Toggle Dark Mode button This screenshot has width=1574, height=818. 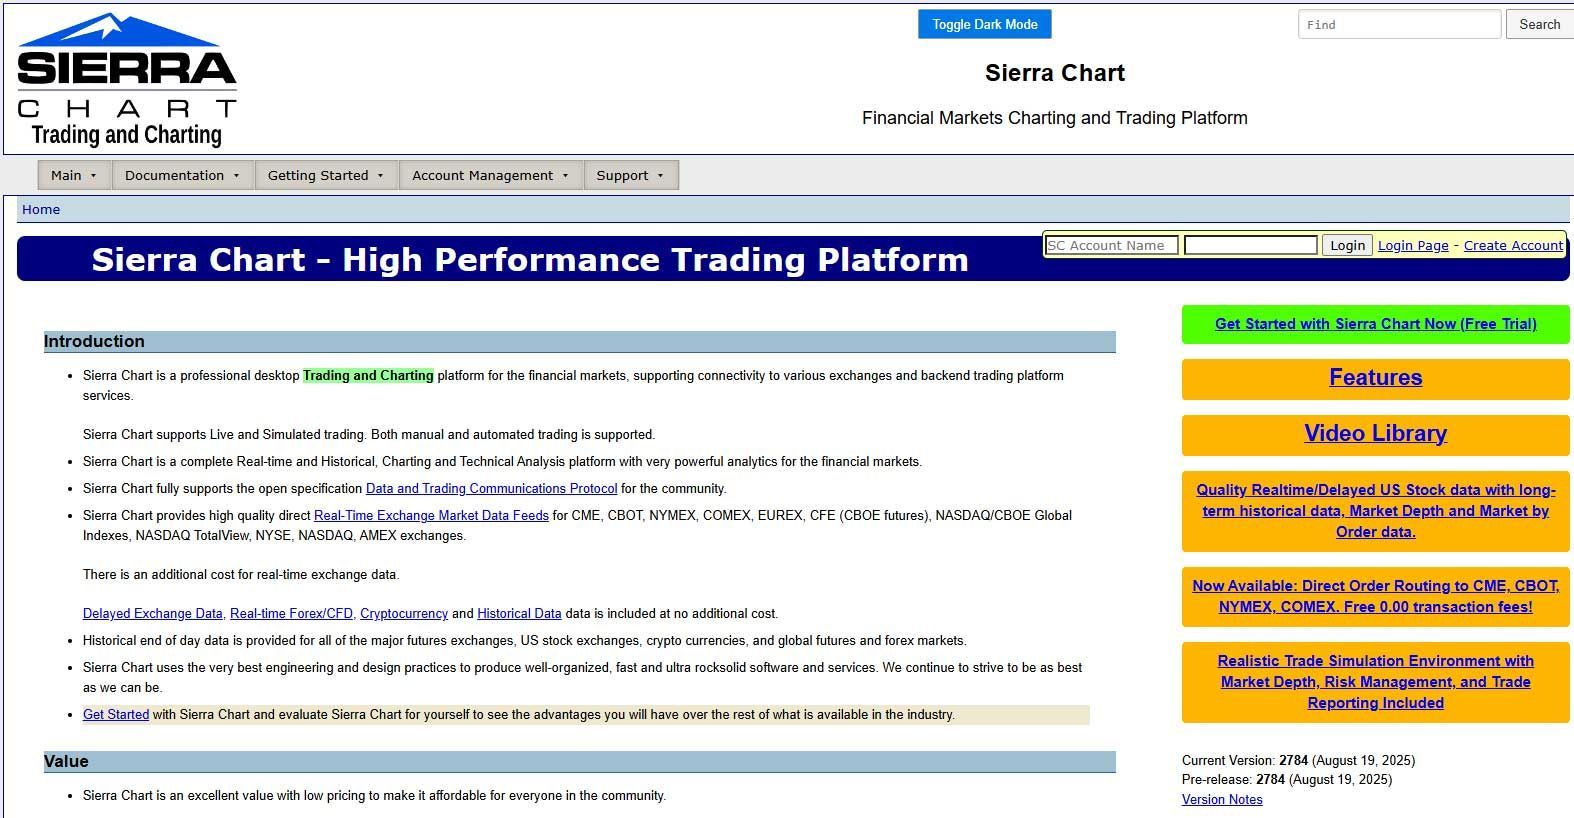point(984,24)
